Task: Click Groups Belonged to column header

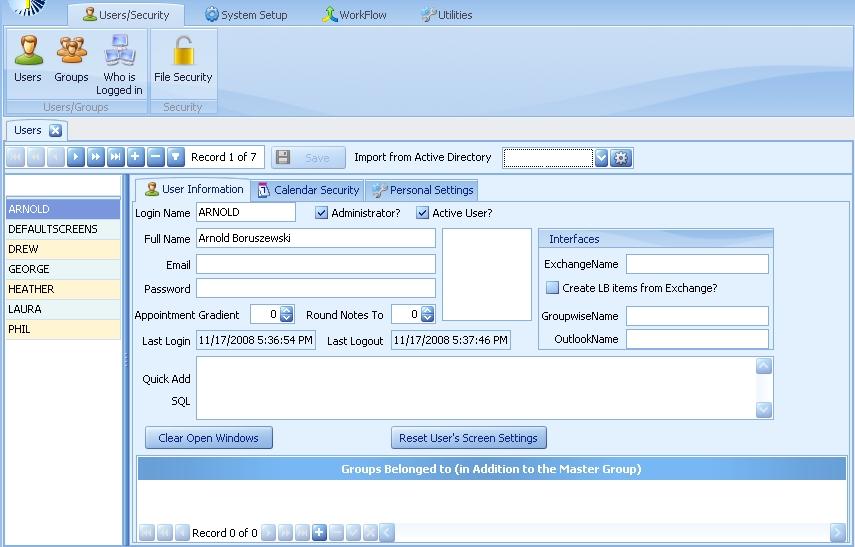Action: click(x=491, y=469)
